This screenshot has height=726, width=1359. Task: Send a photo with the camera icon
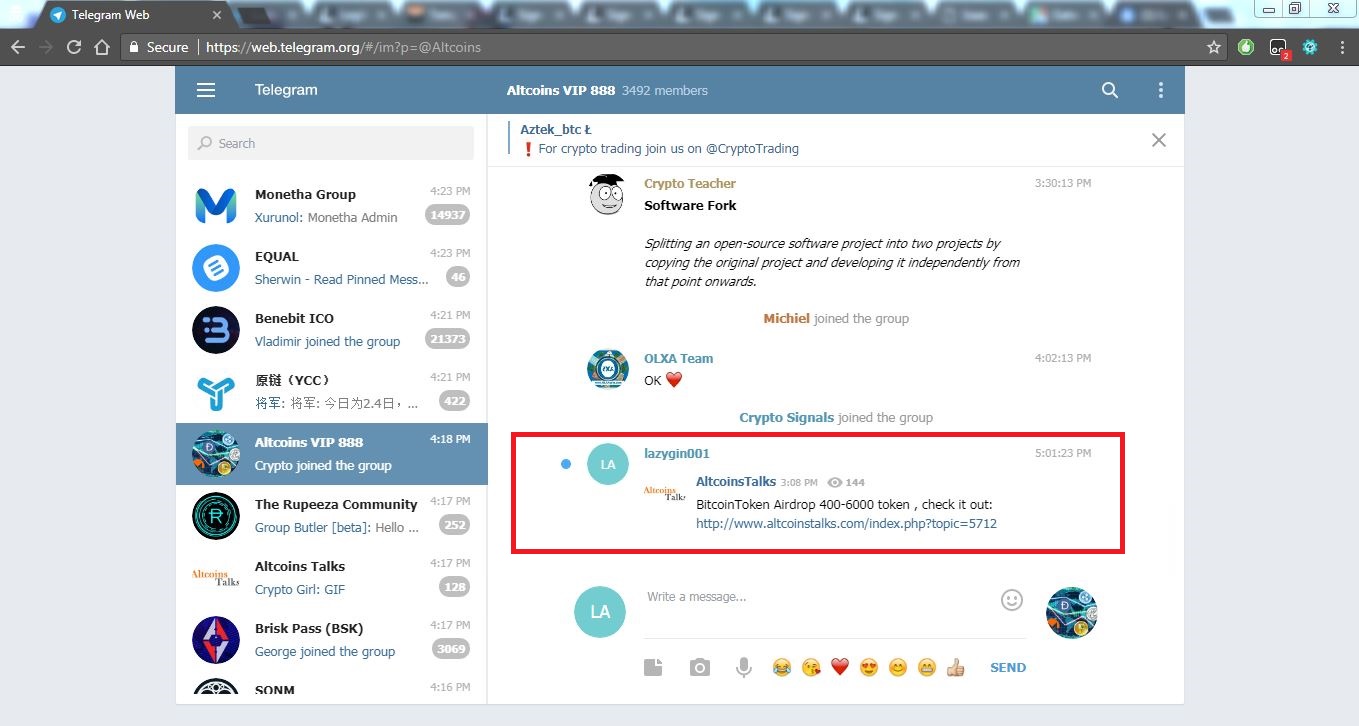(x=700, y=667)
